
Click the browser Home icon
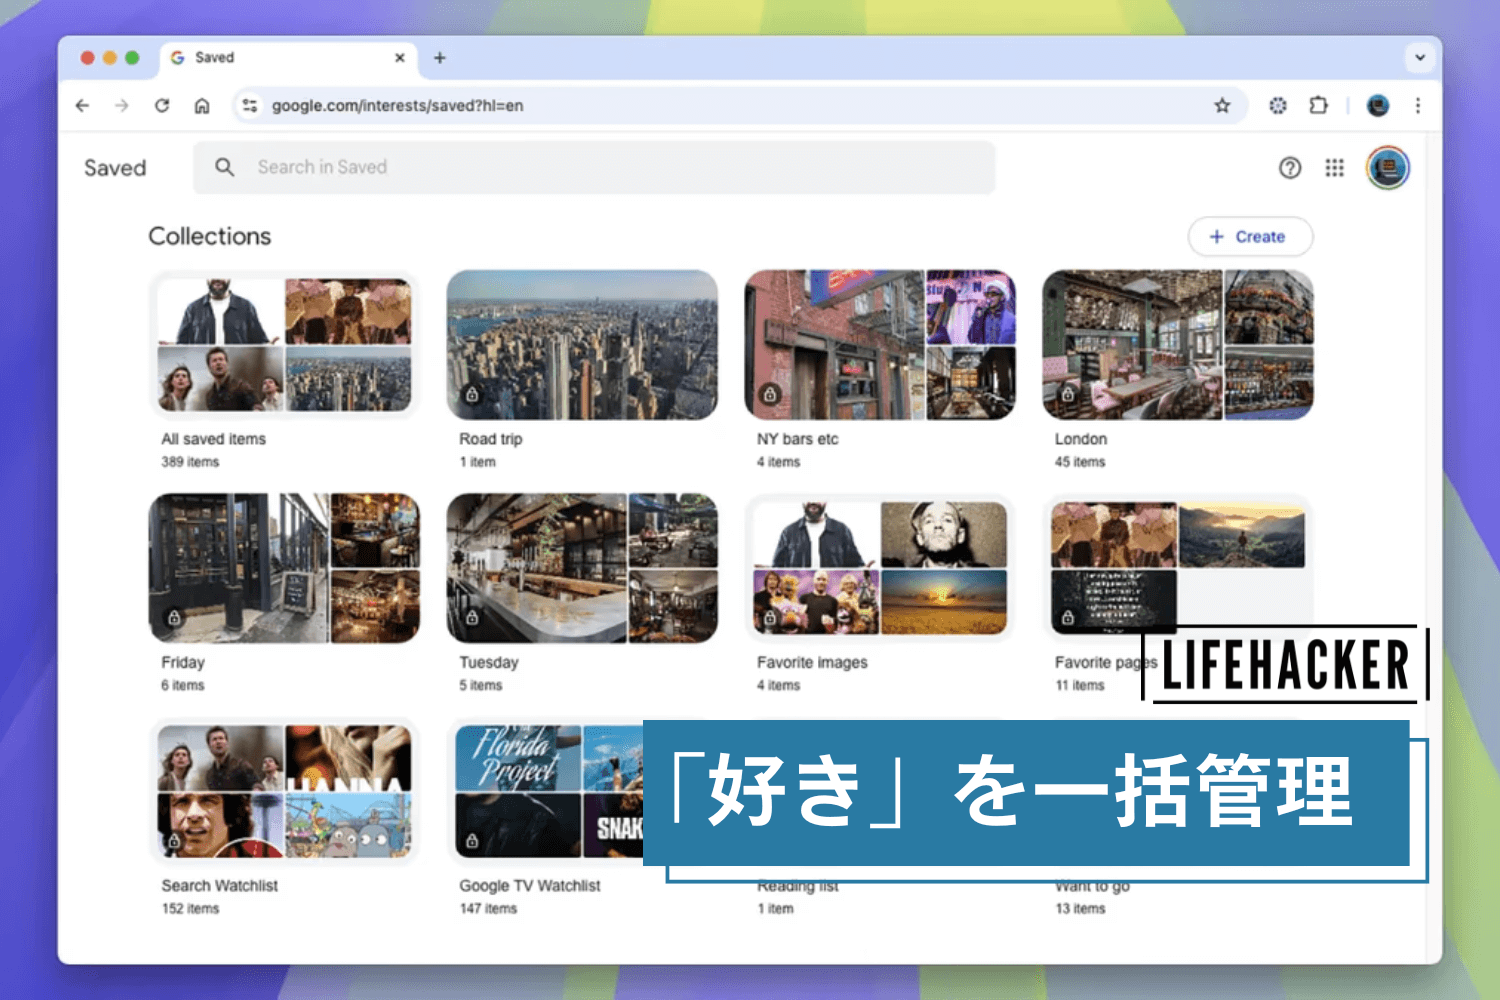point(202,105)
